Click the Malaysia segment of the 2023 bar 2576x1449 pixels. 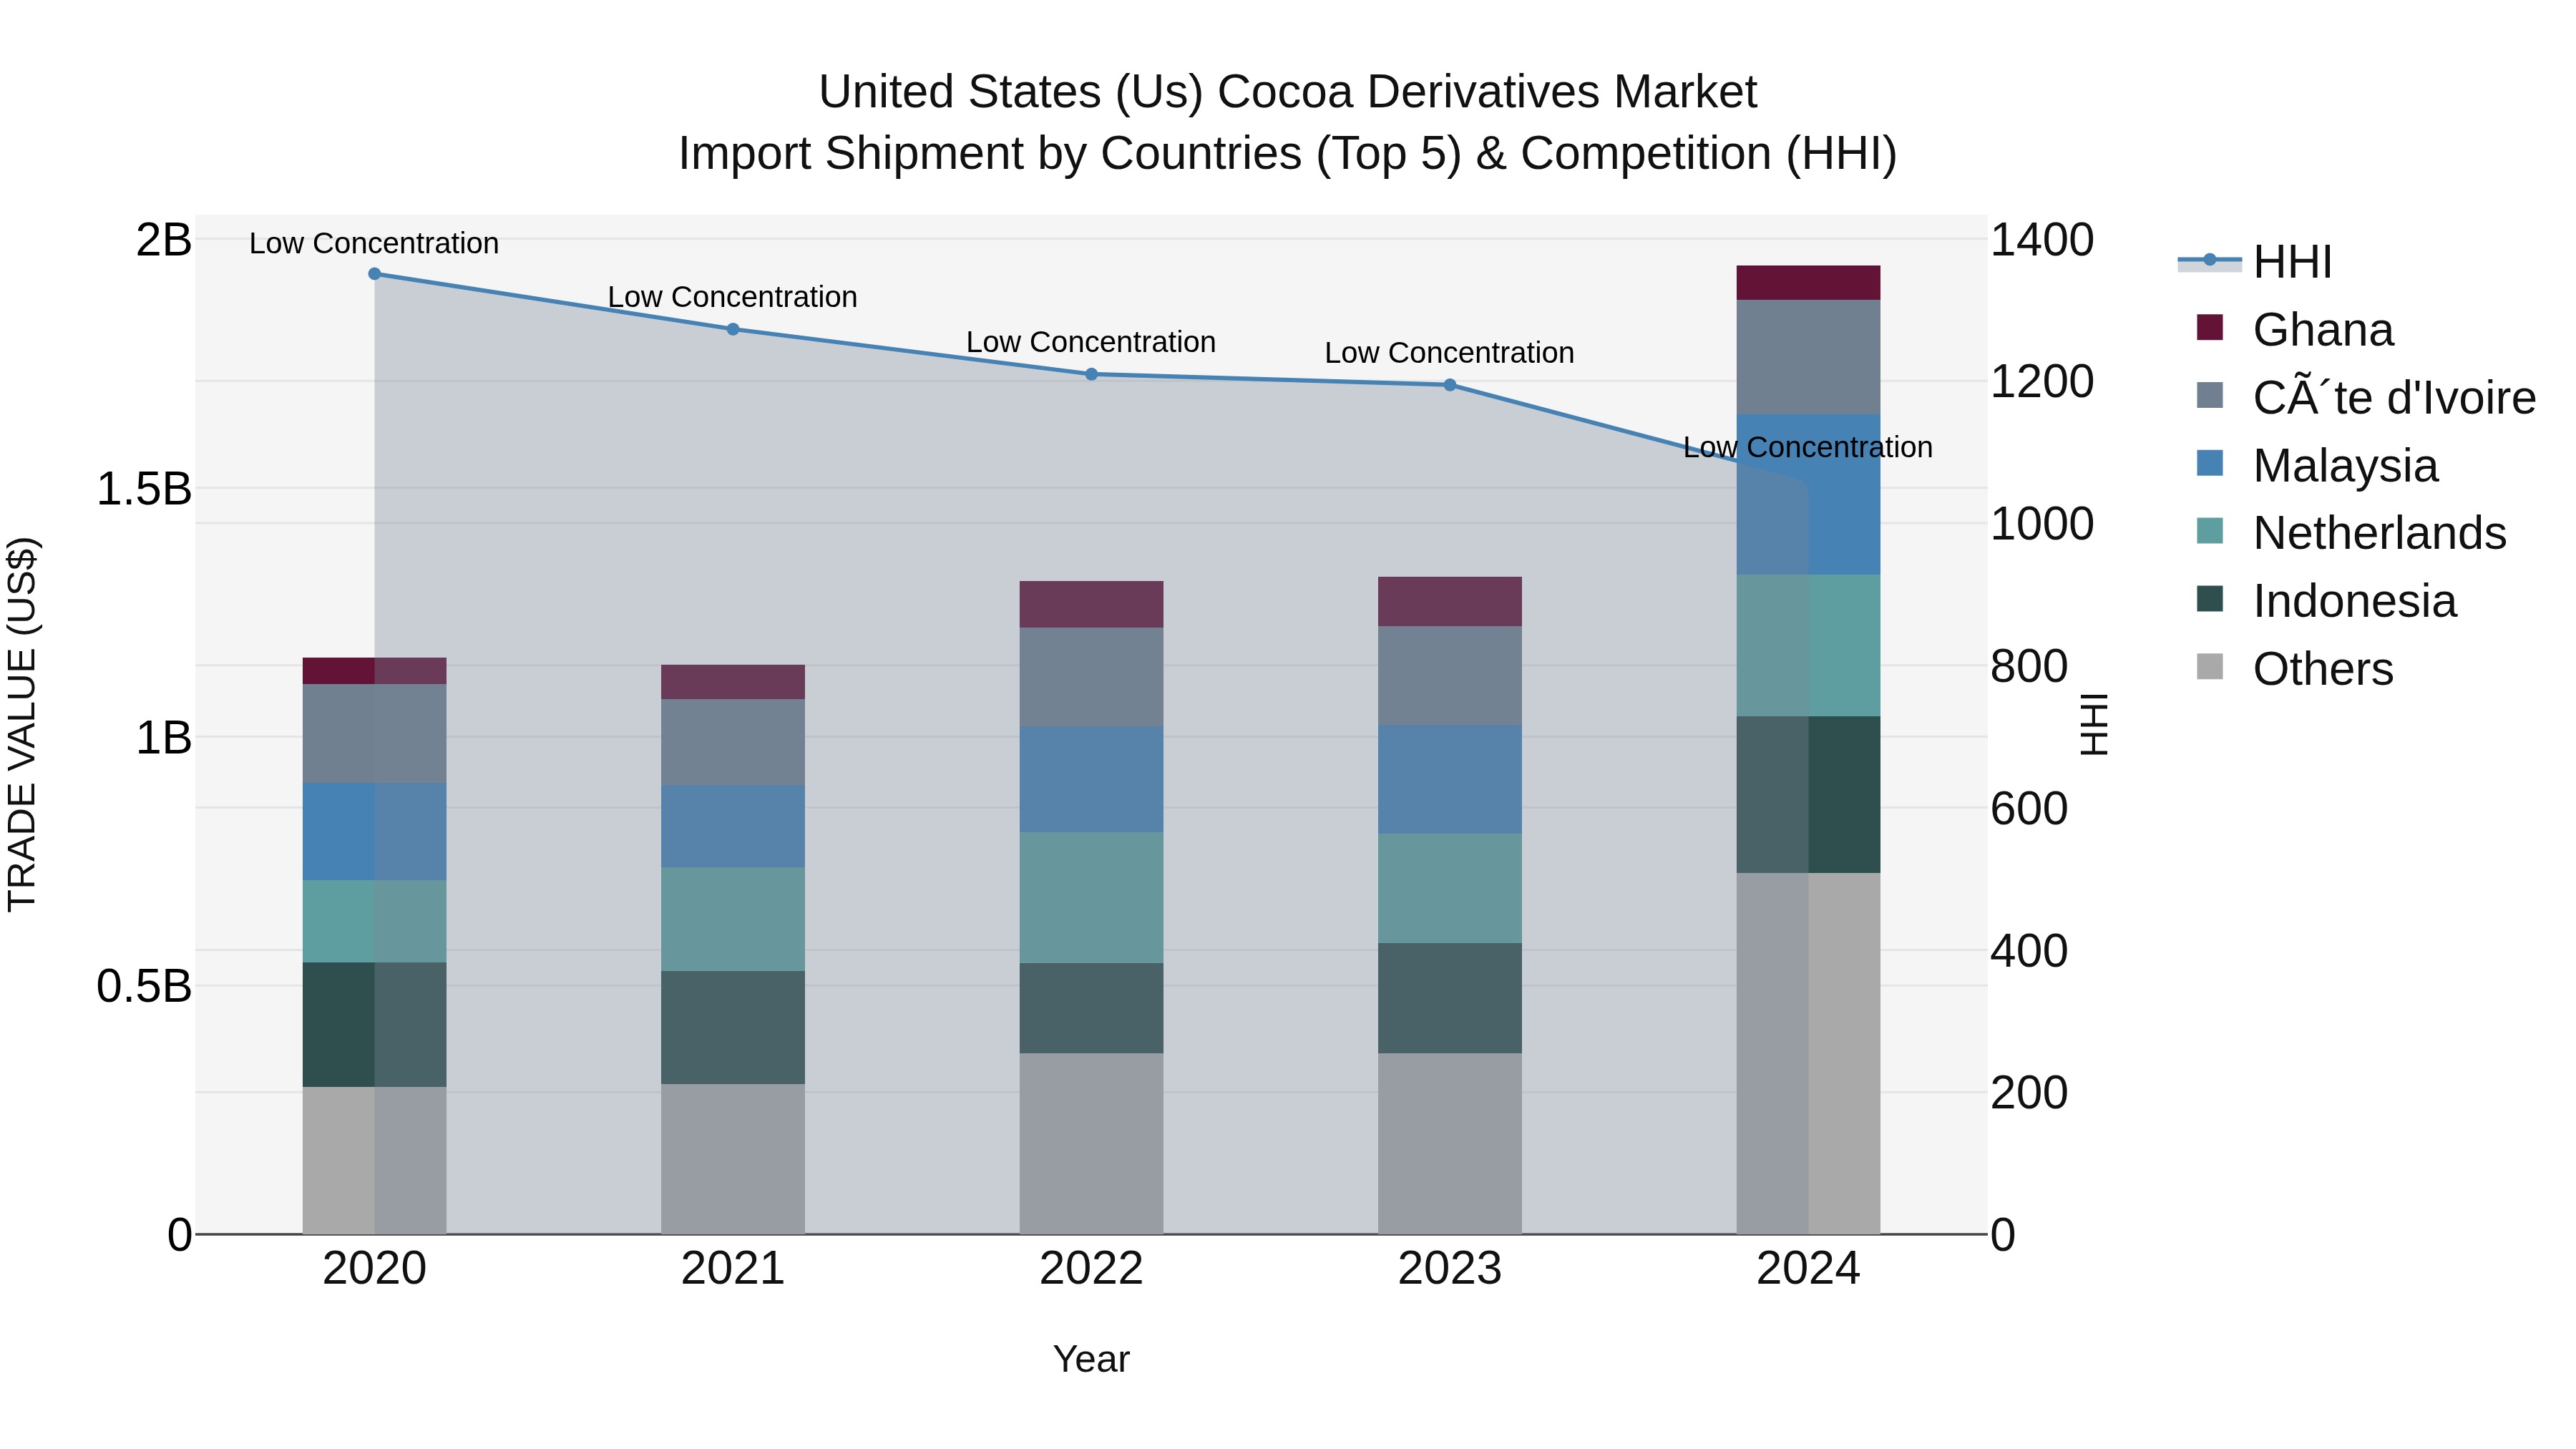coord(1450,780)
